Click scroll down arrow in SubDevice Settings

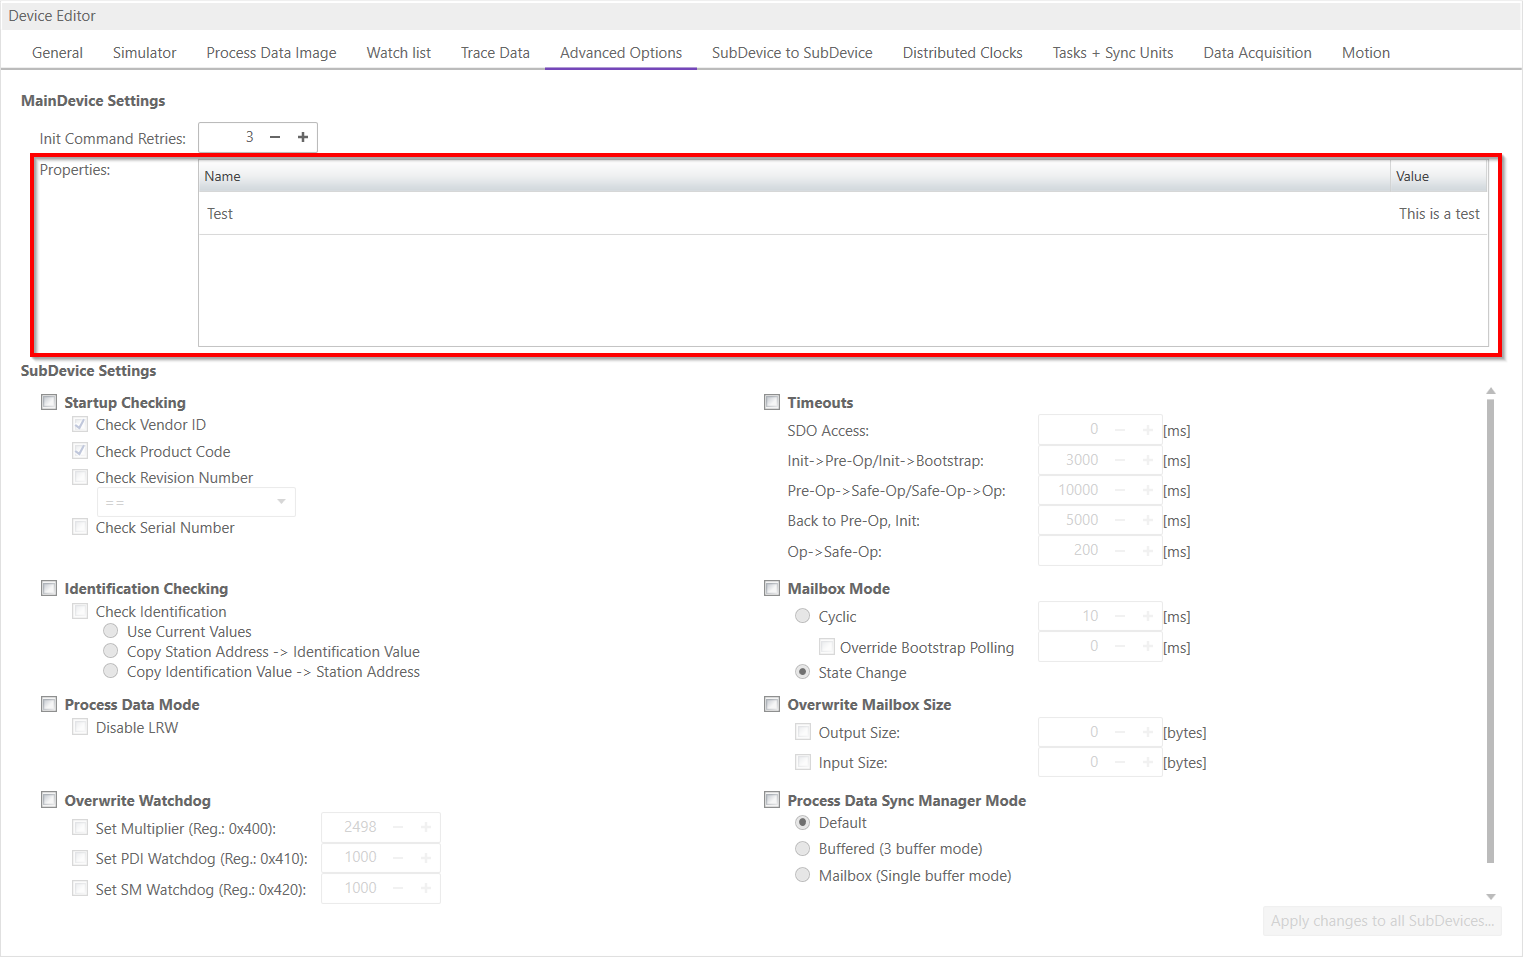point(1490,897)
